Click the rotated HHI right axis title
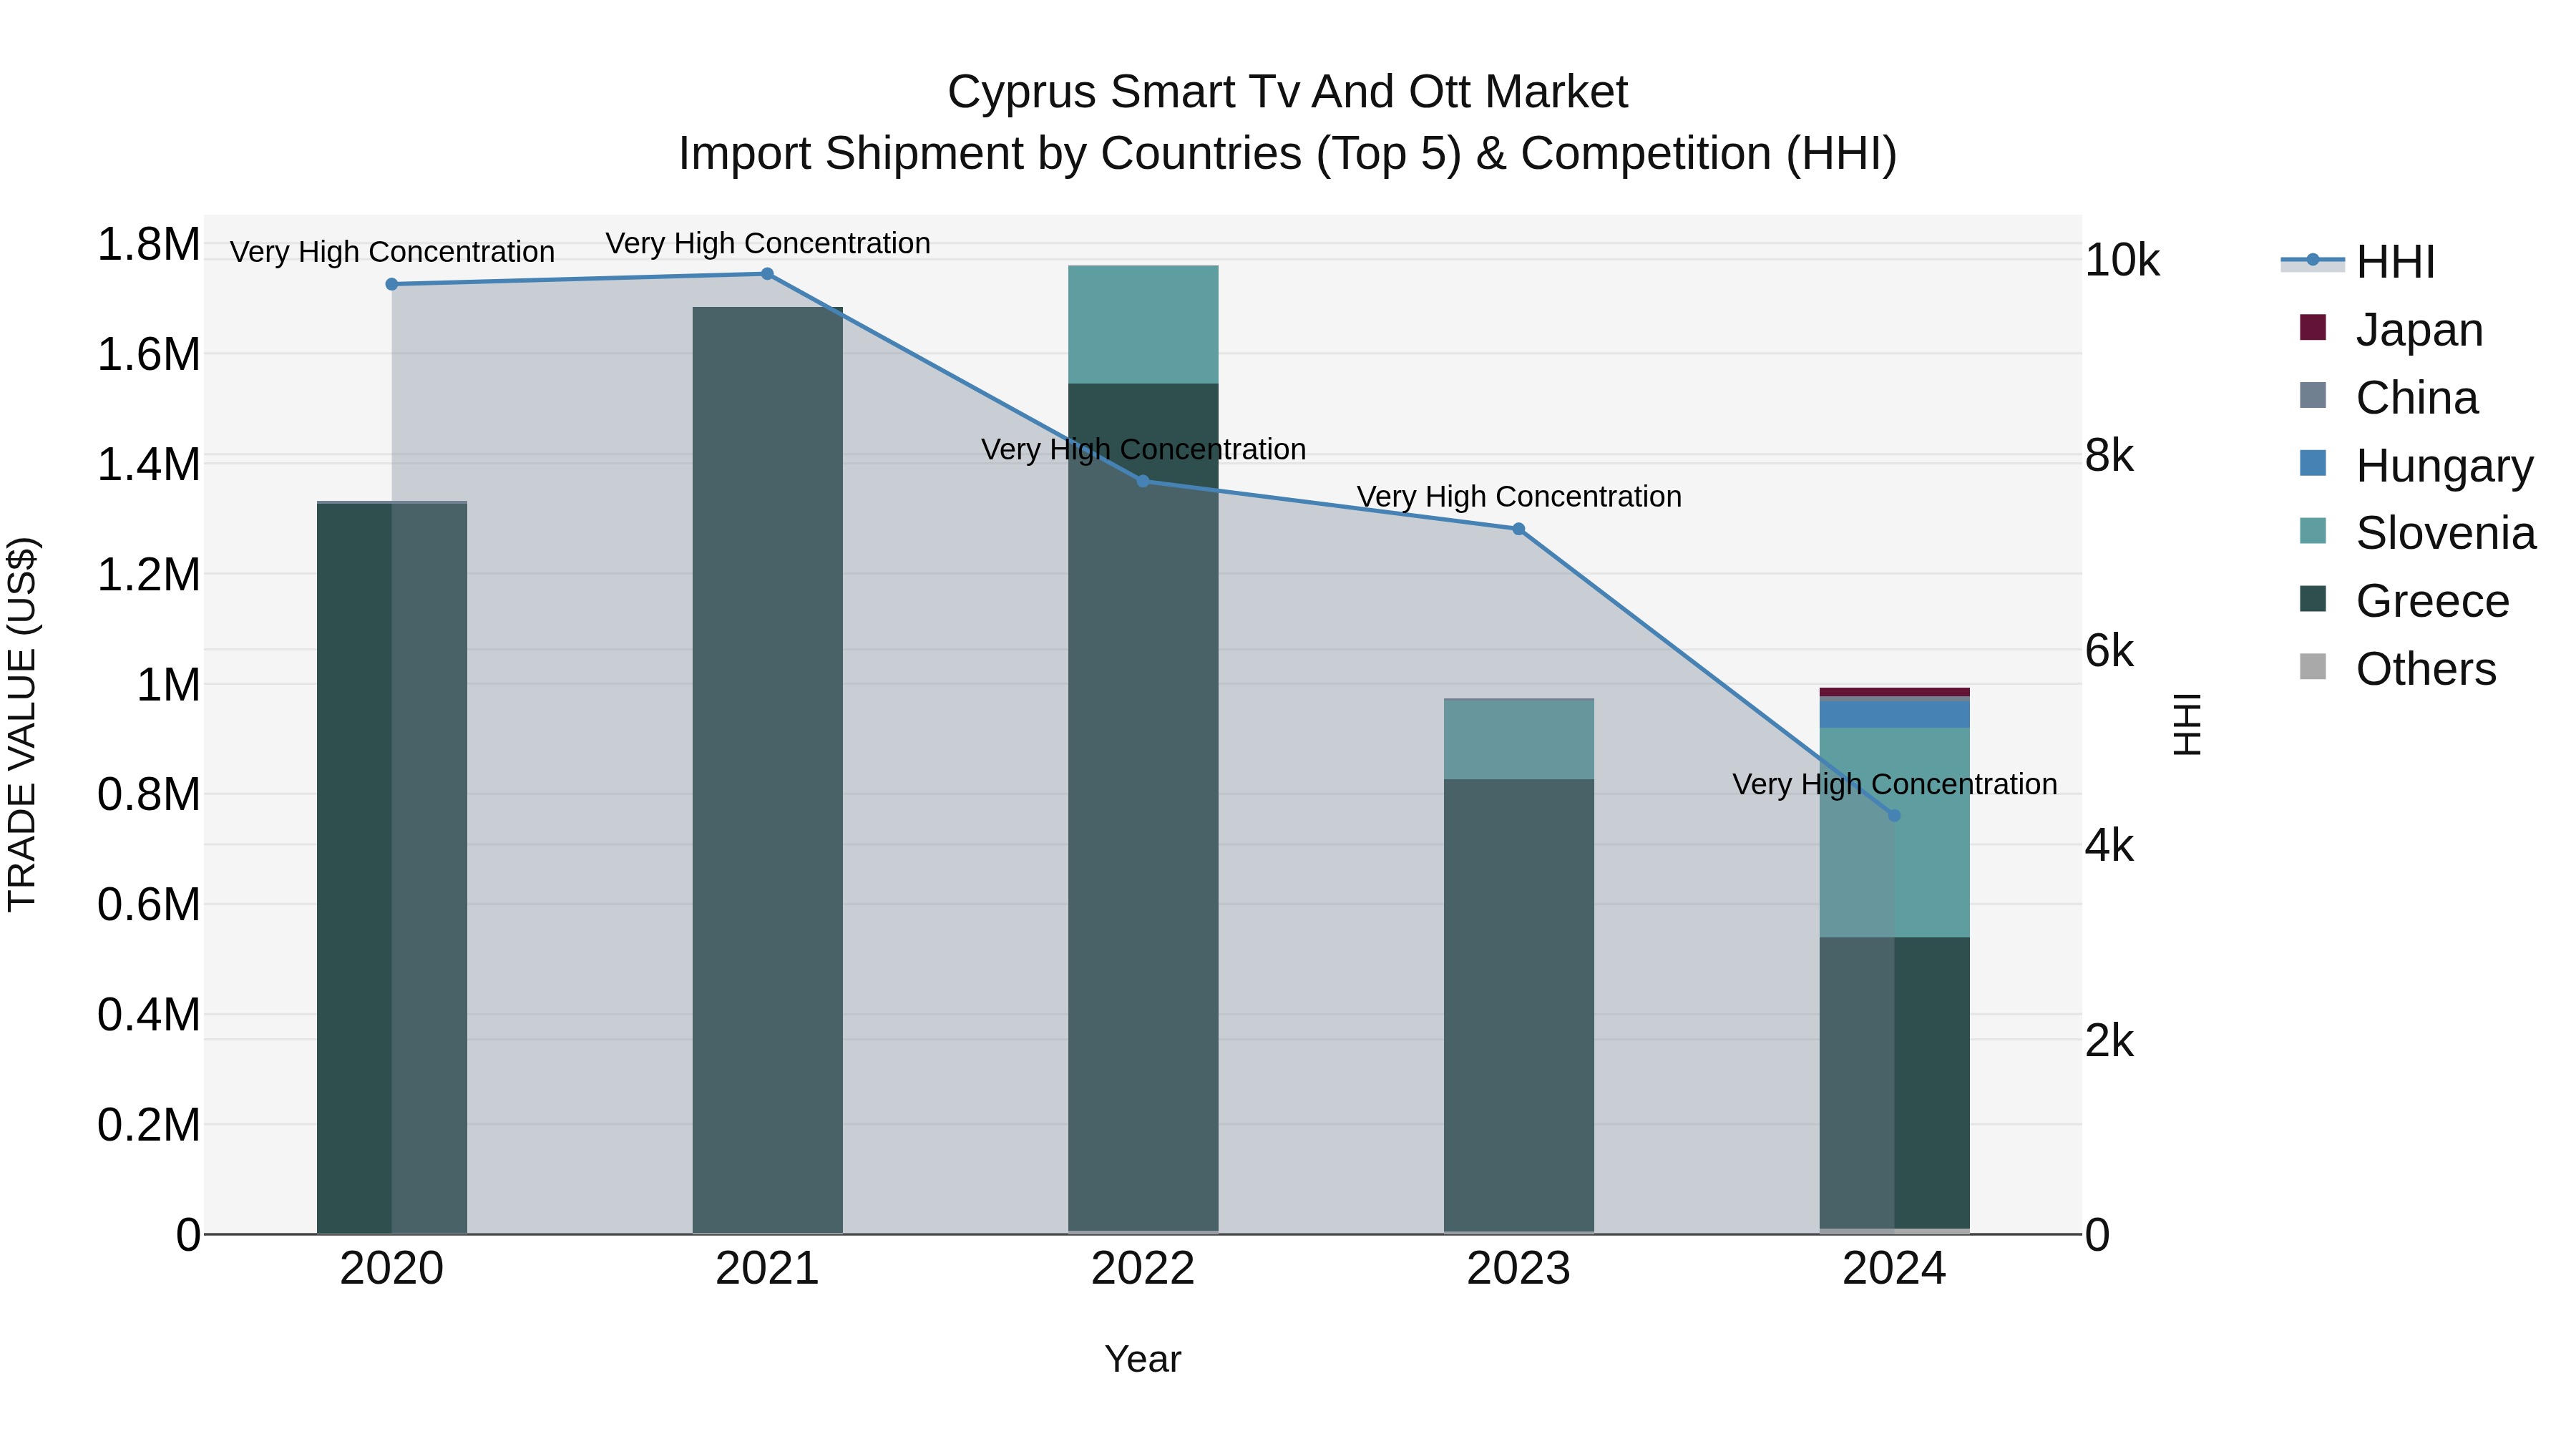This screenshot has width=2576, height=1449. pyautogui.click(x=2187, y=724)
